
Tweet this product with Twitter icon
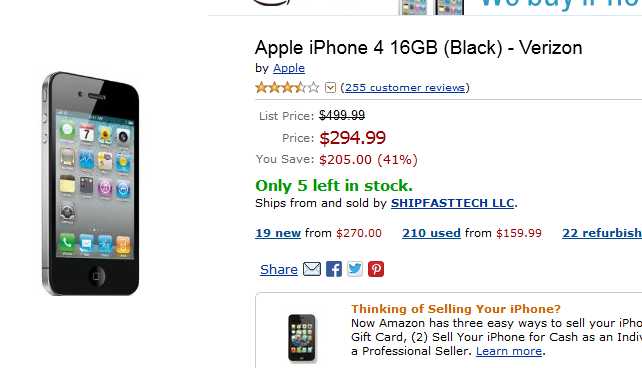[355, 269]
